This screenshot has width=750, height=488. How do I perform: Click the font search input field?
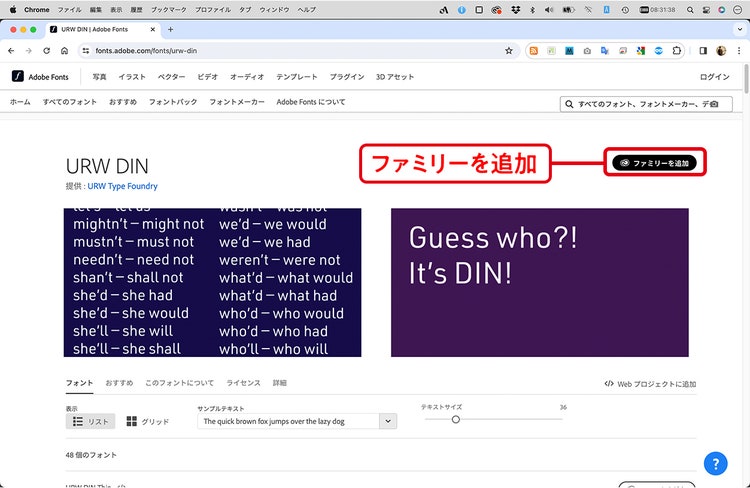pyautogui.click(x=646, y=104)
